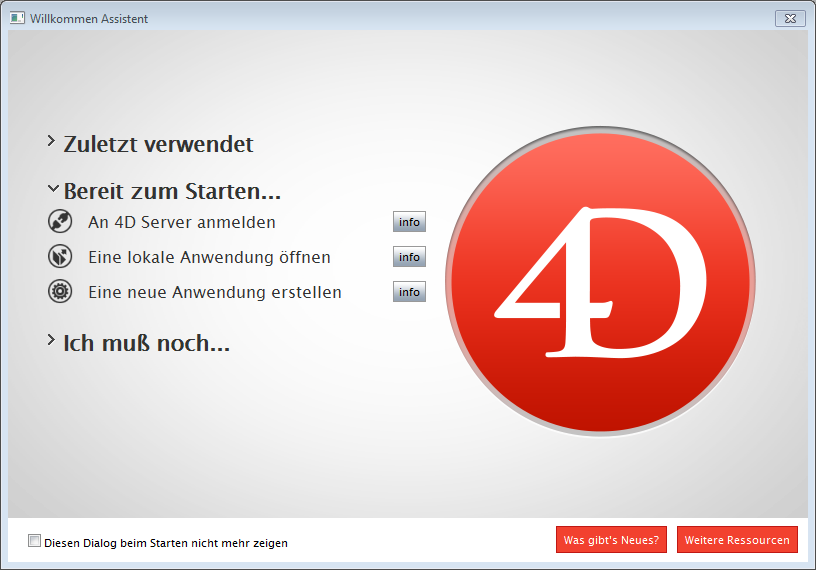The height and width of the screenshot is (570, 816).
Task: Click the gear icon for new application
Action: (x=60, y=292)
